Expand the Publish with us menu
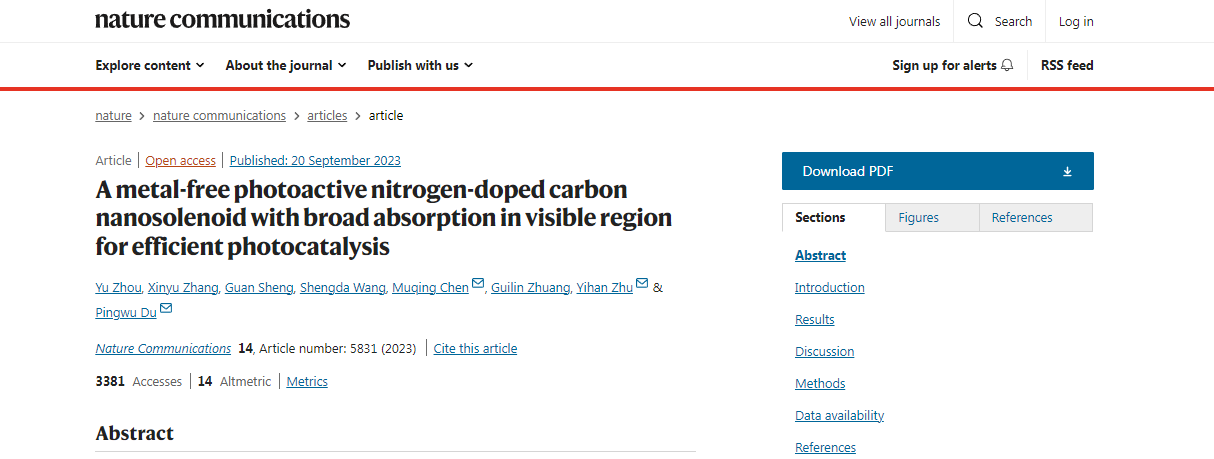Screen dimensions: 1214x459 (x=420, y=65)
